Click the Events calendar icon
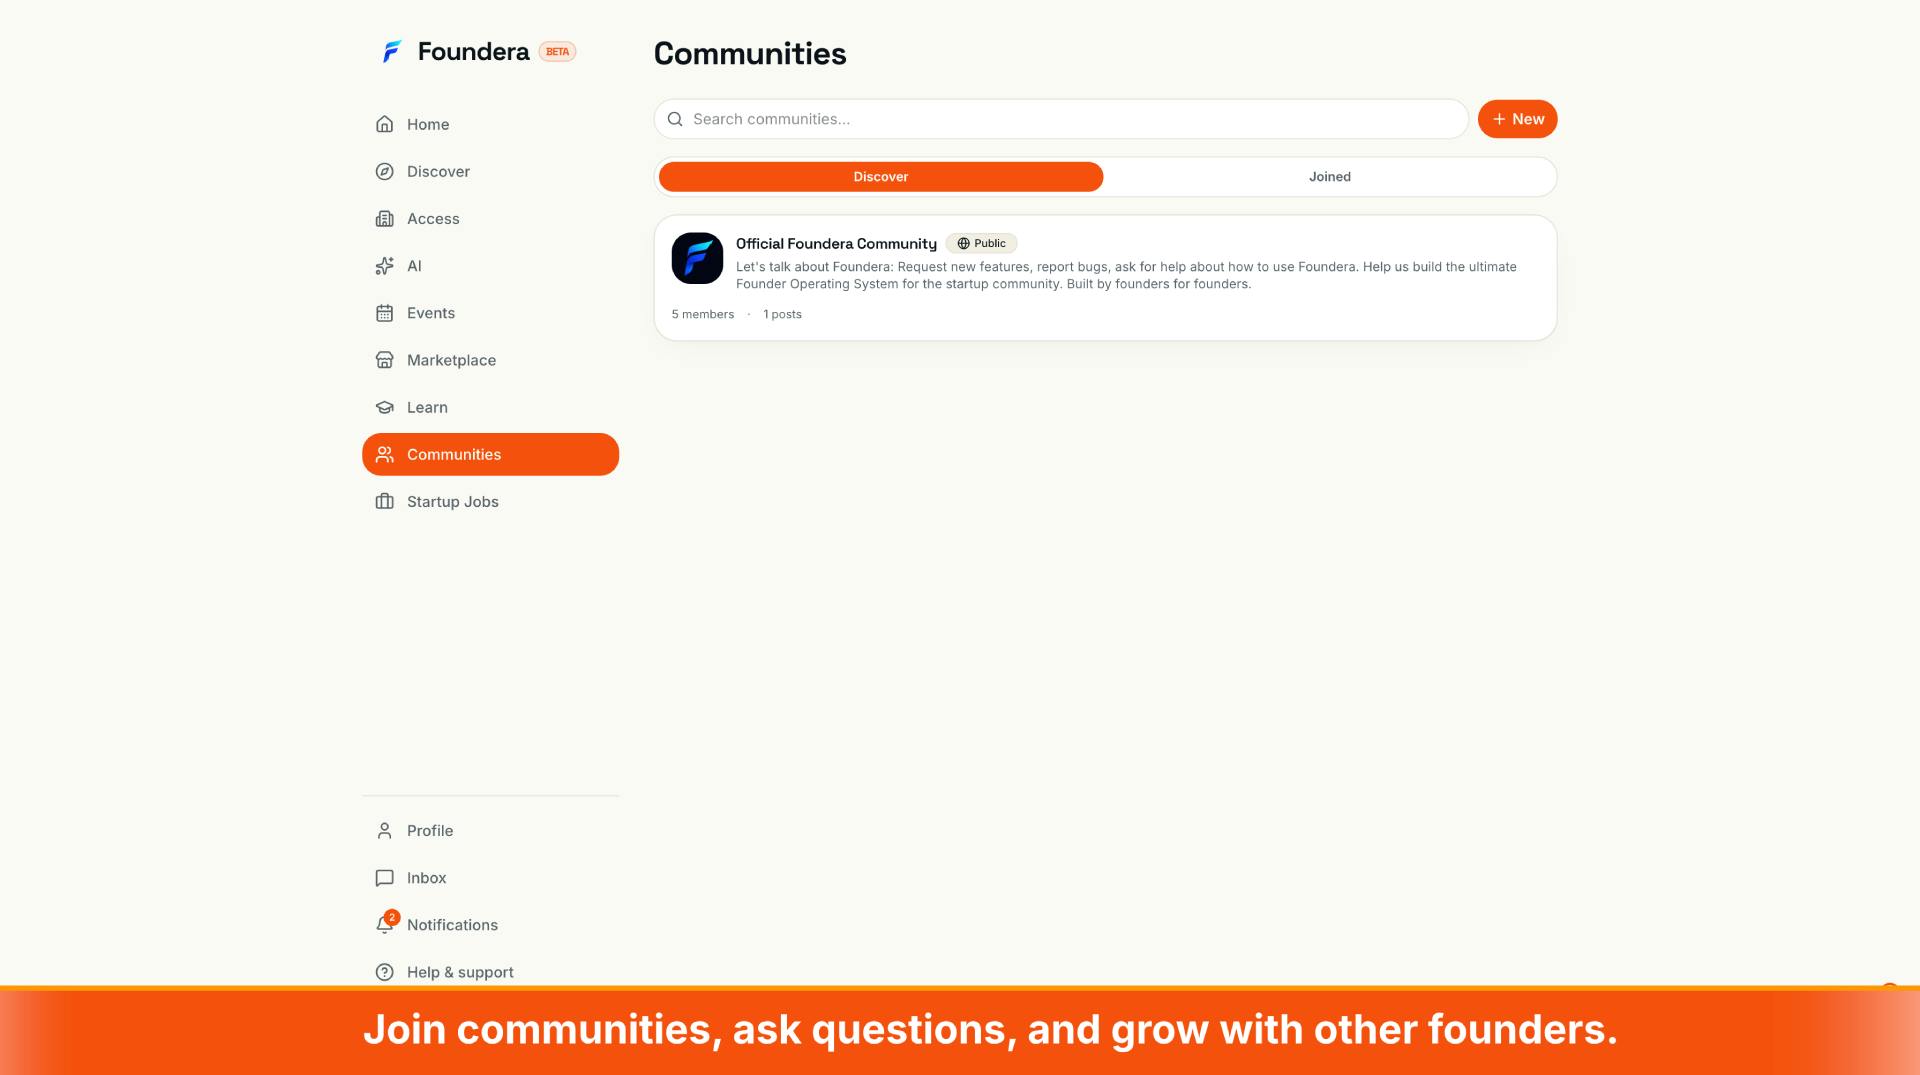Image resolution: width=1920 pixels, height=1075 pixels. [384, 313]
